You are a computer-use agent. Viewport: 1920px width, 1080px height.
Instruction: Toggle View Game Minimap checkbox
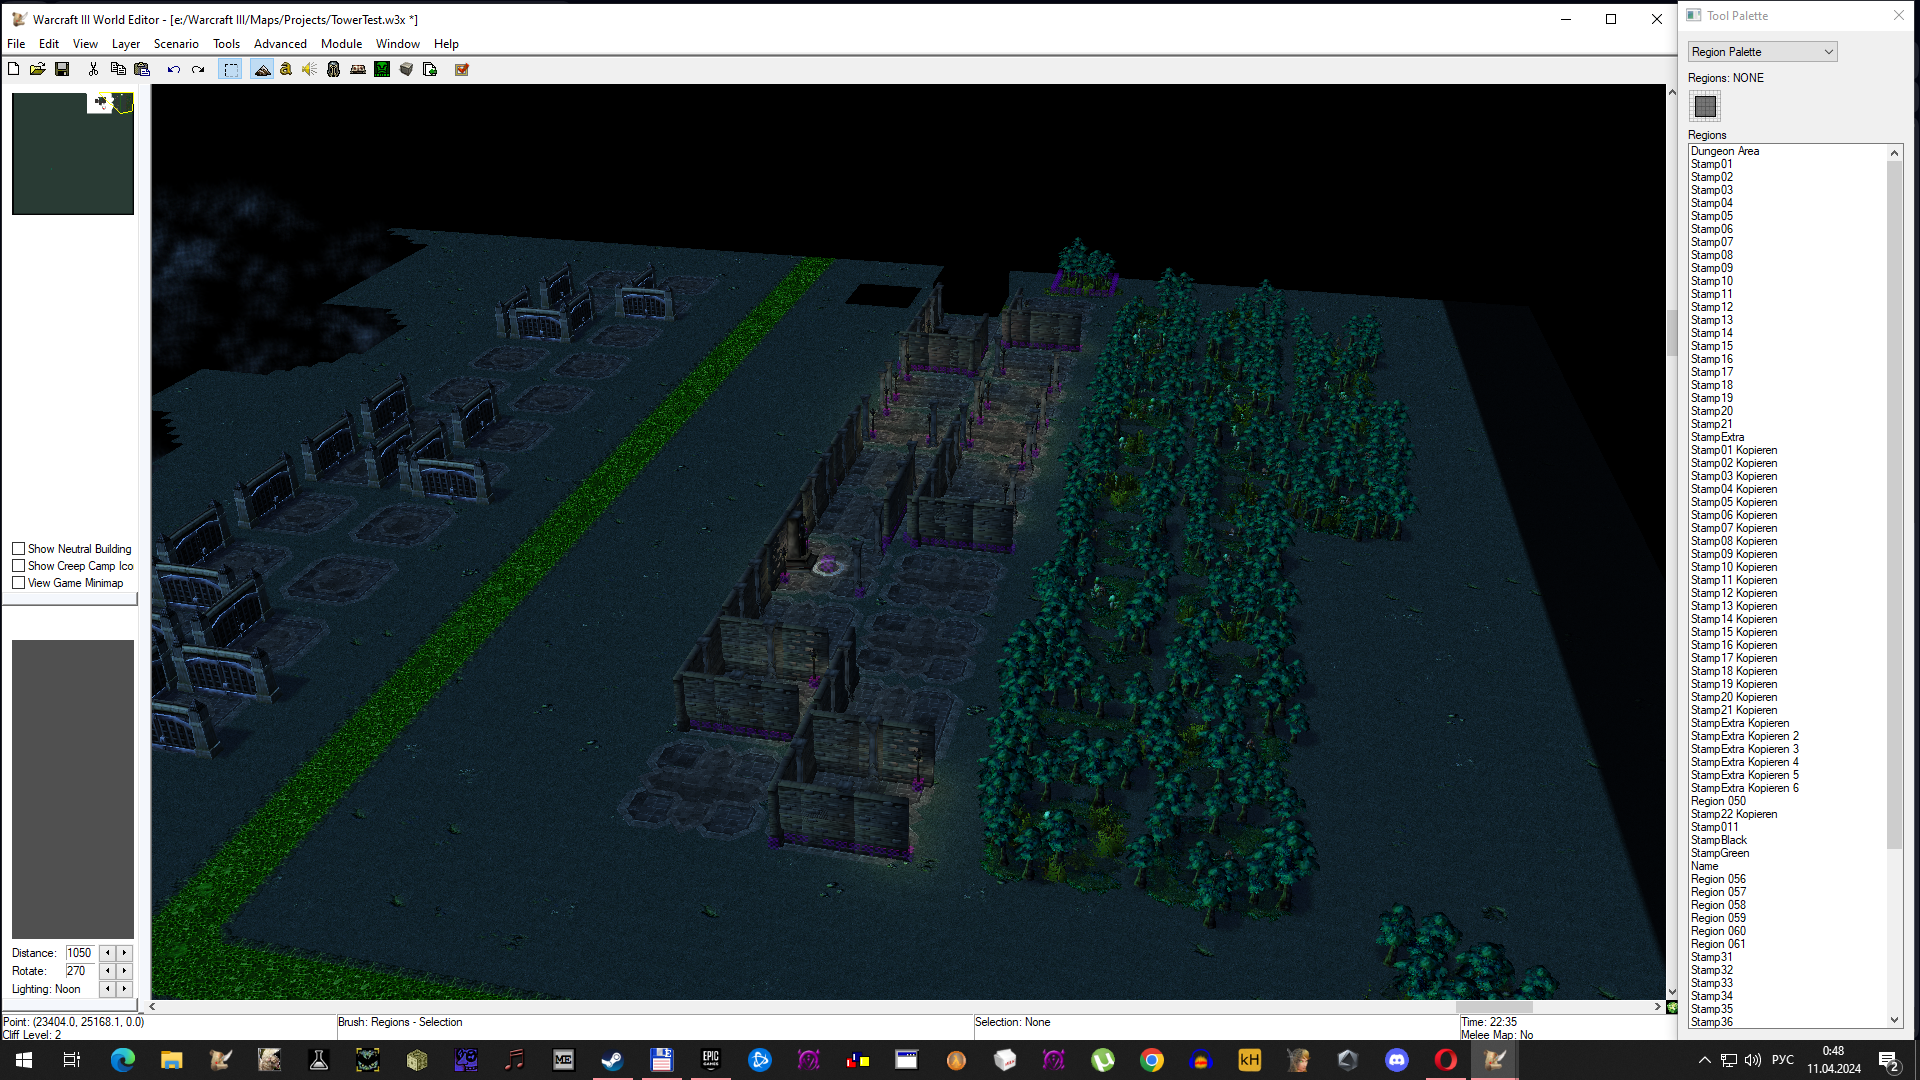(18, 583)
